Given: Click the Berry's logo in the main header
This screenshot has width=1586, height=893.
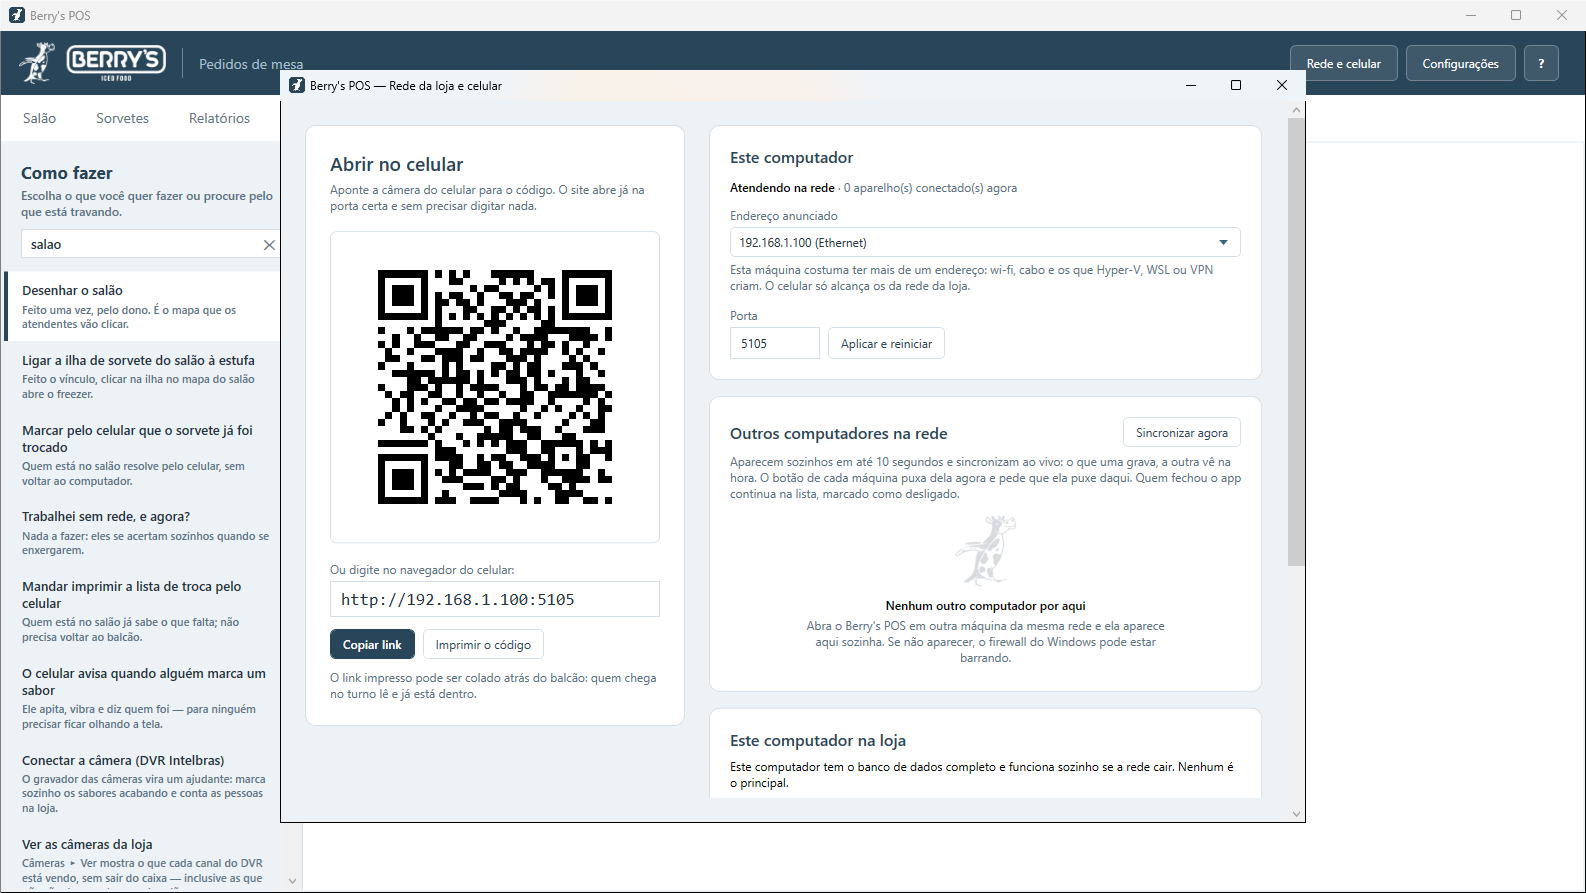Looking at the screenshot, I should click(92, 62).
